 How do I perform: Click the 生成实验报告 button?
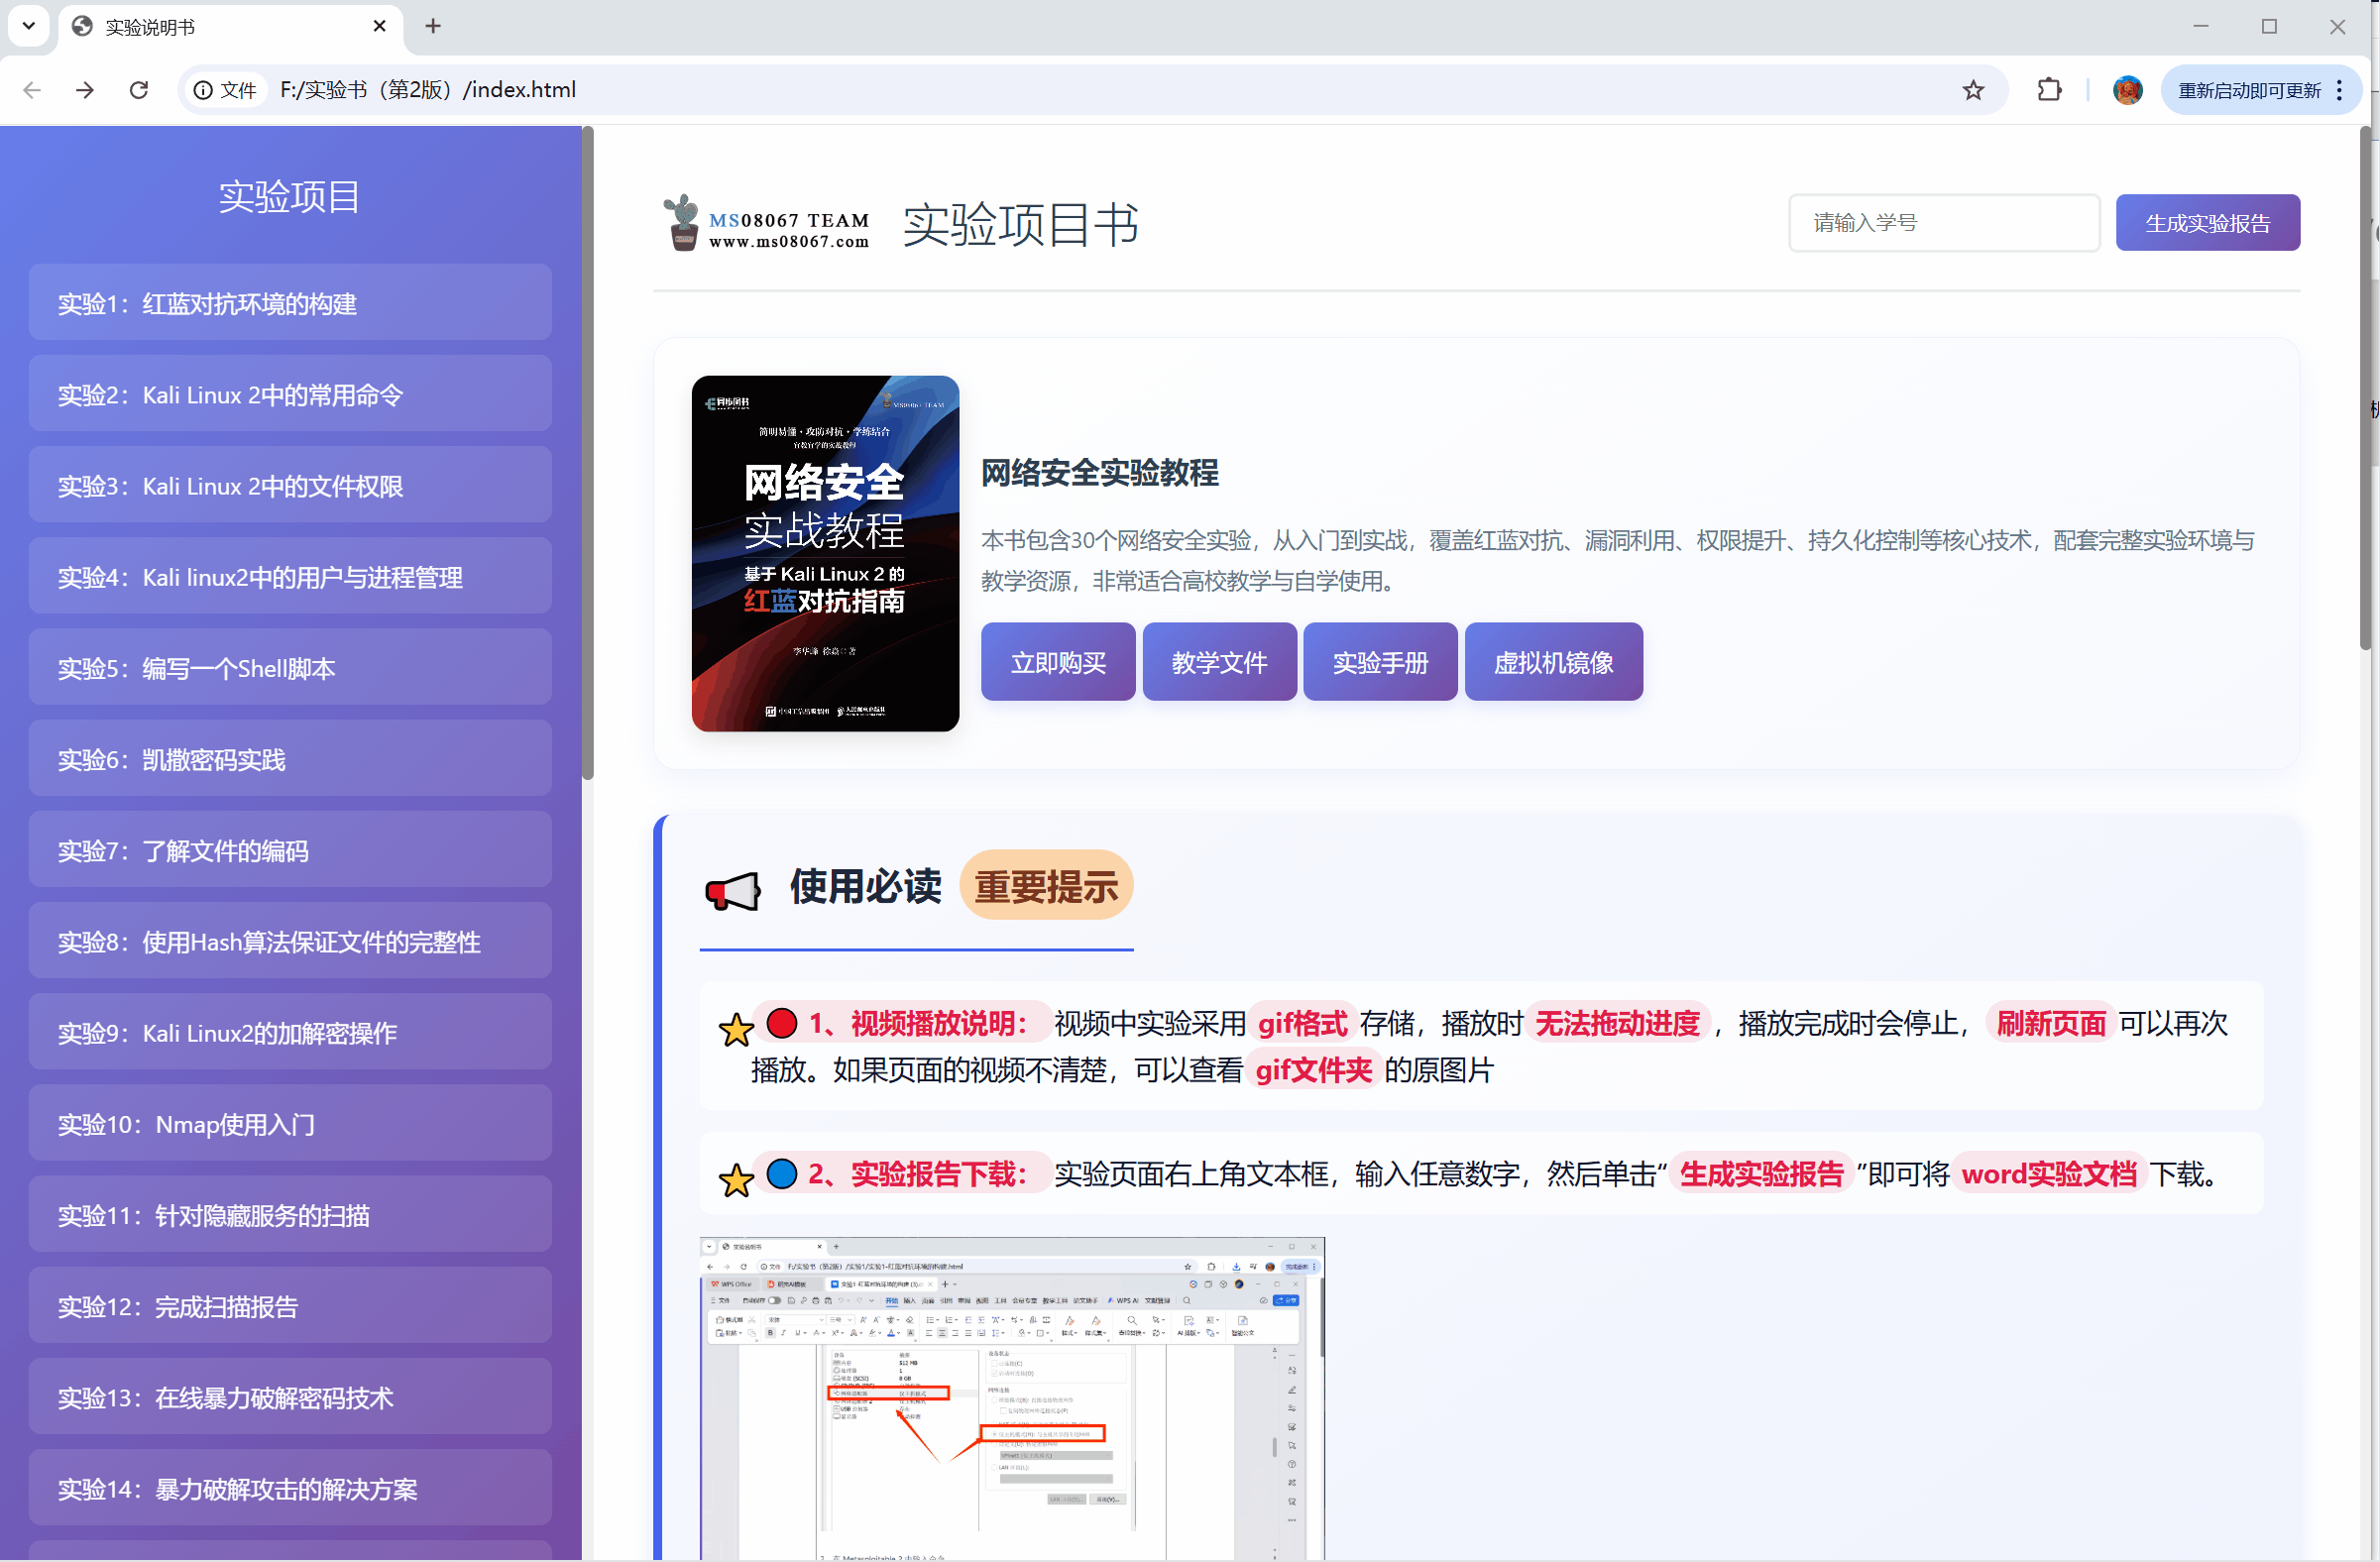click(2207, 222)
